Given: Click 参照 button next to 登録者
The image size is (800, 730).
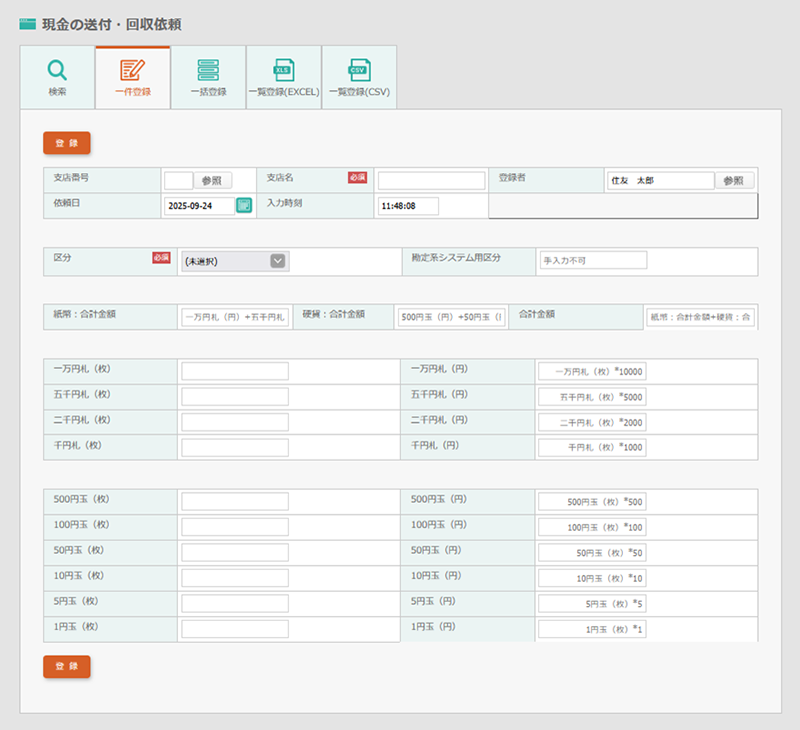Looking at the screenshot, I should pos(733,181).
